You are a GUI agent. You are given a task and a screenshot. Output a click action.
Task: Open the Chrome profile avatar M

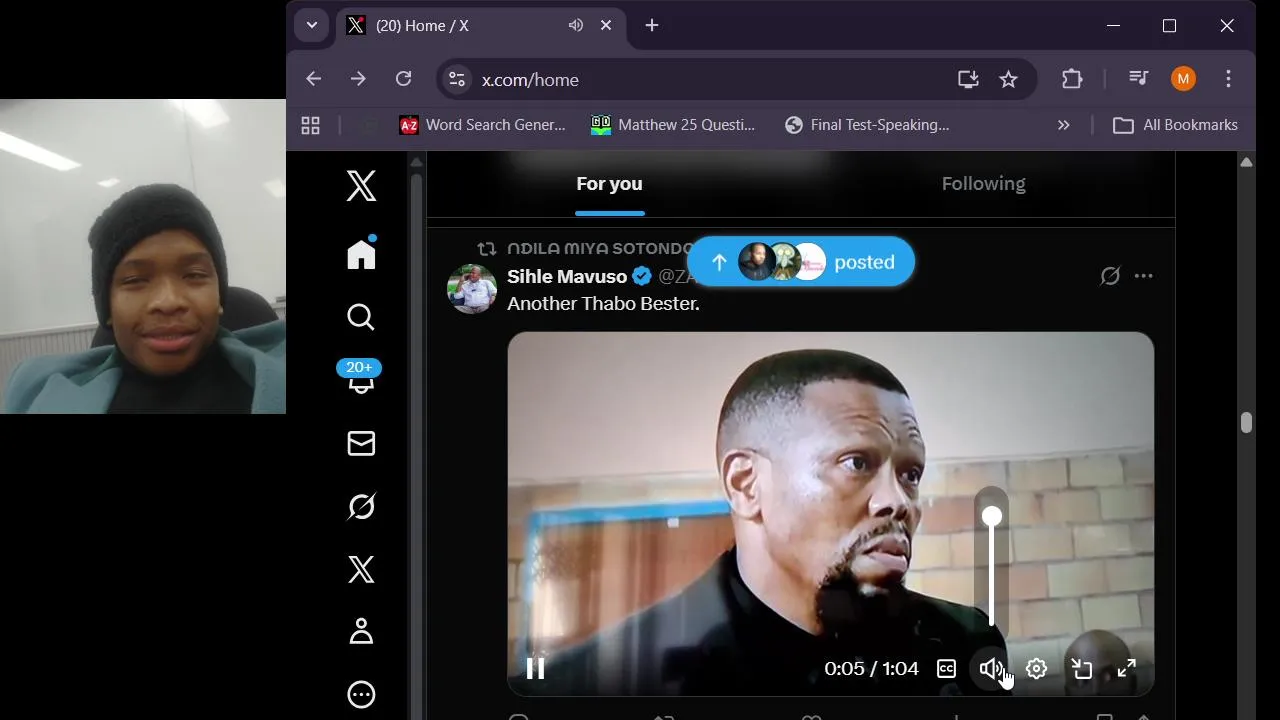pos(1183,79)
